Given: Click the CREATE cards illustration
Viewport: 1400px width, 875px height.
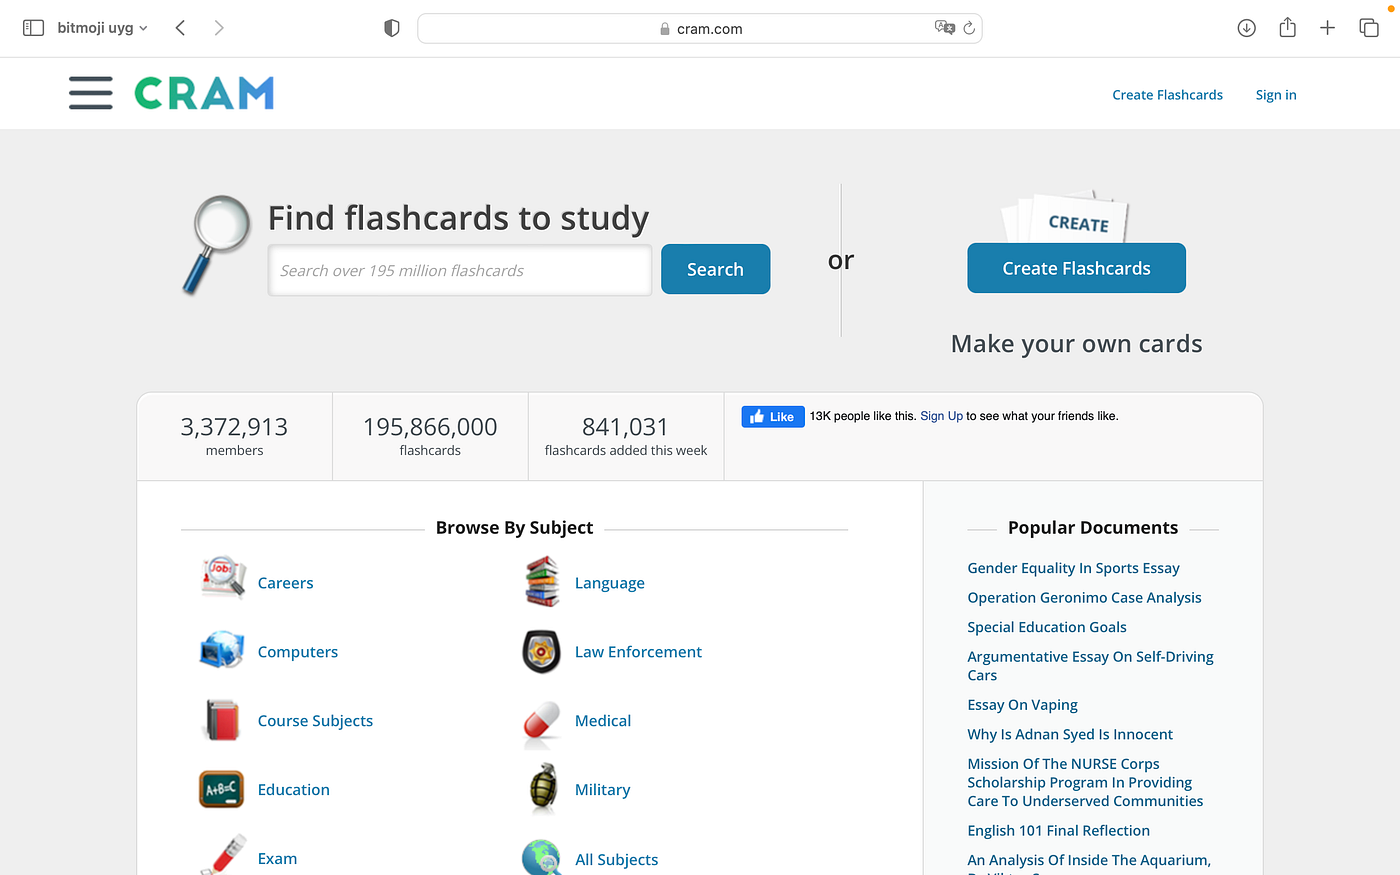Looking at the screenshot, I should pyautogui.click(x=1066, y=216).
